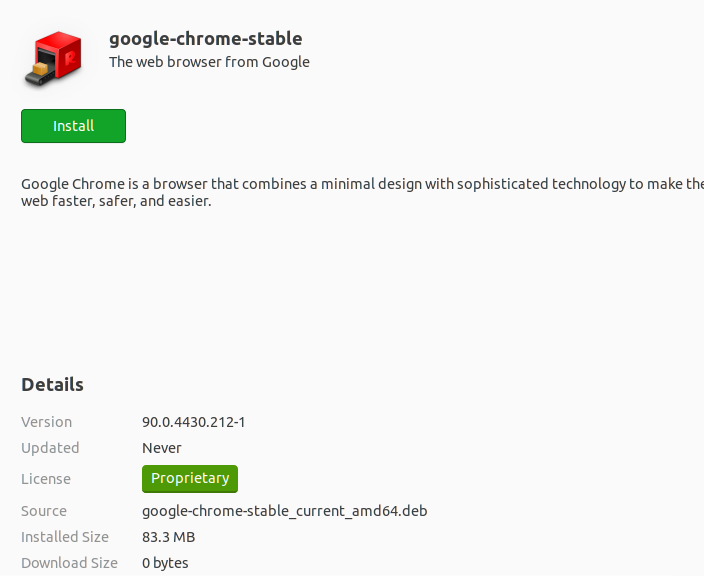The width and height of the screenshot is (704, 576).
Task: Click the Version label
Action: [x=46, y=422]
